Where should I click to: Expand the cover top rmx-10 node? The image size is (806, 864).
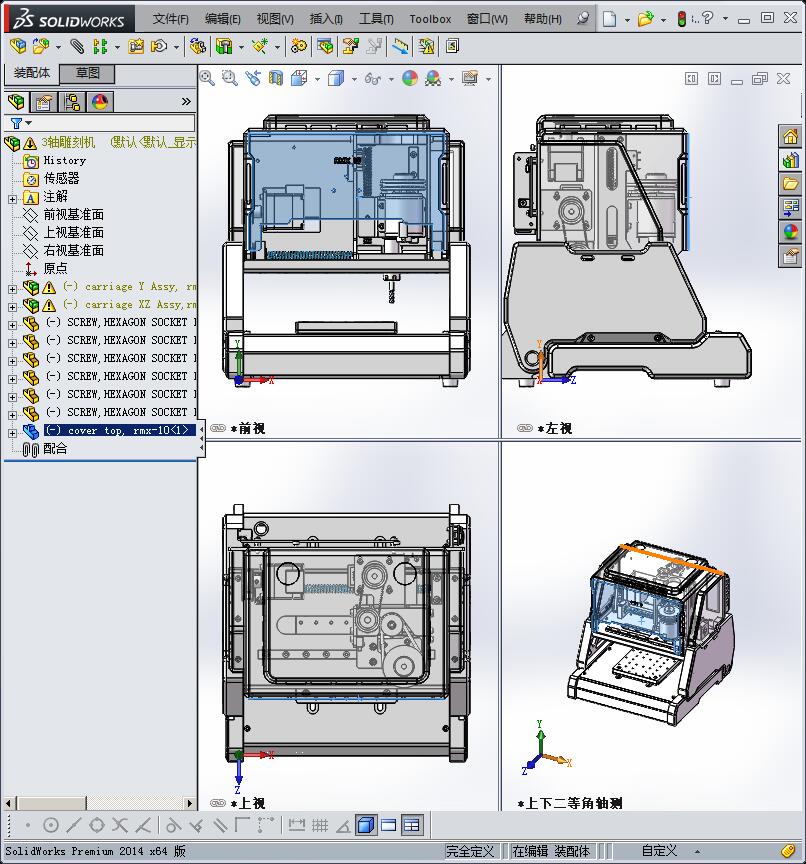(12, 433)
